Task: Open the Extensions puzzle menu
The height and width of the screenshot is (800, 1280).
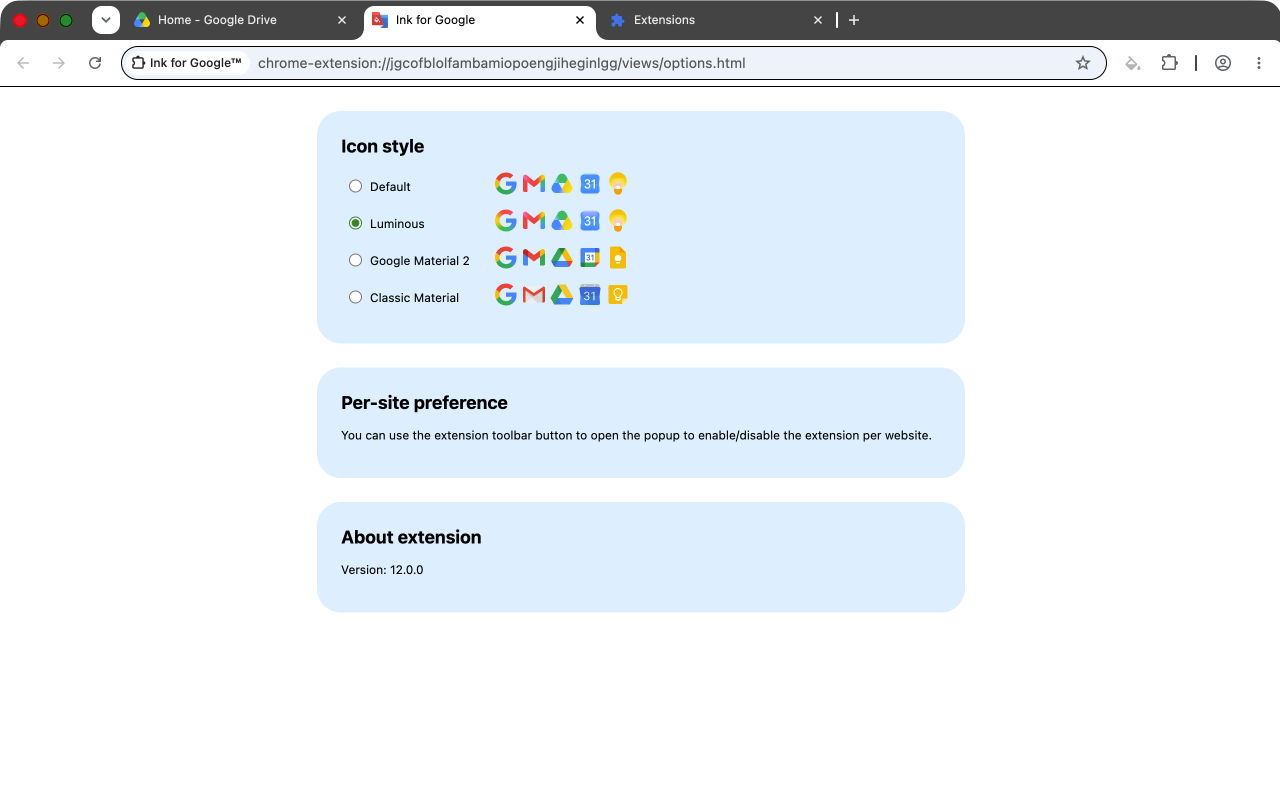Action: [x=1169, y=63]
